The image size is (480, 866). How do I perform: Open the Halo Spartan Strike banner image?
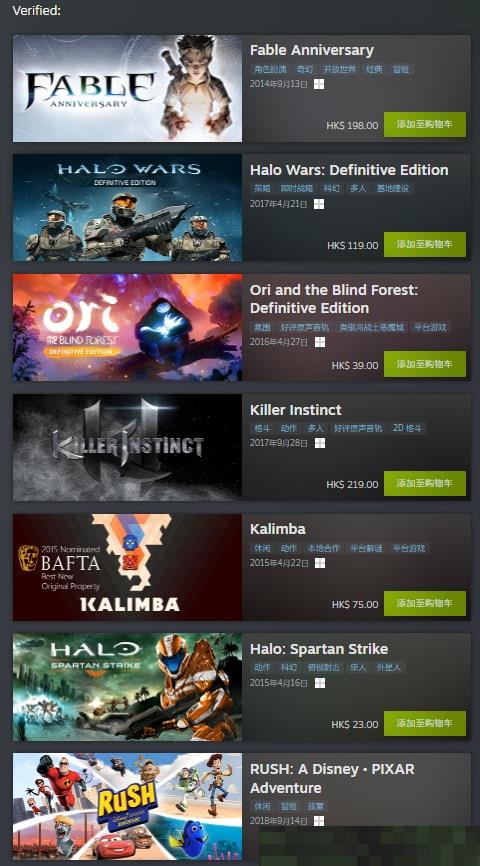127,687
